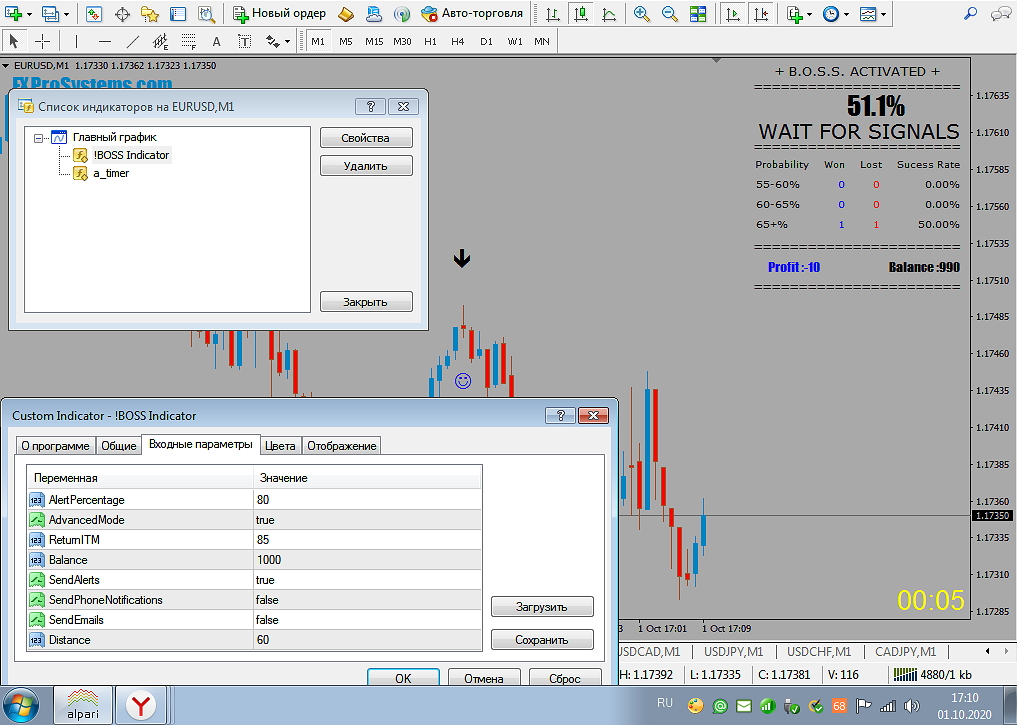1017x725 pixels.
Task: Switch to the О программе tab
Action: 55,446
